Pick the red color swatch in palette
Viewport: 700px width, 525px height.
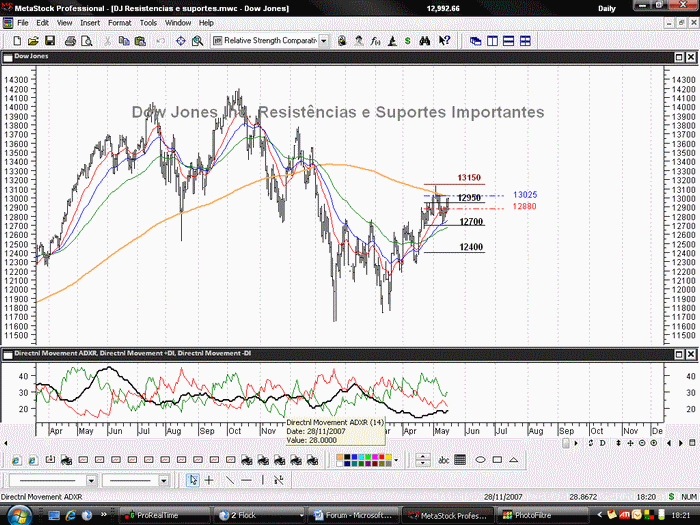tap(381, 457)
